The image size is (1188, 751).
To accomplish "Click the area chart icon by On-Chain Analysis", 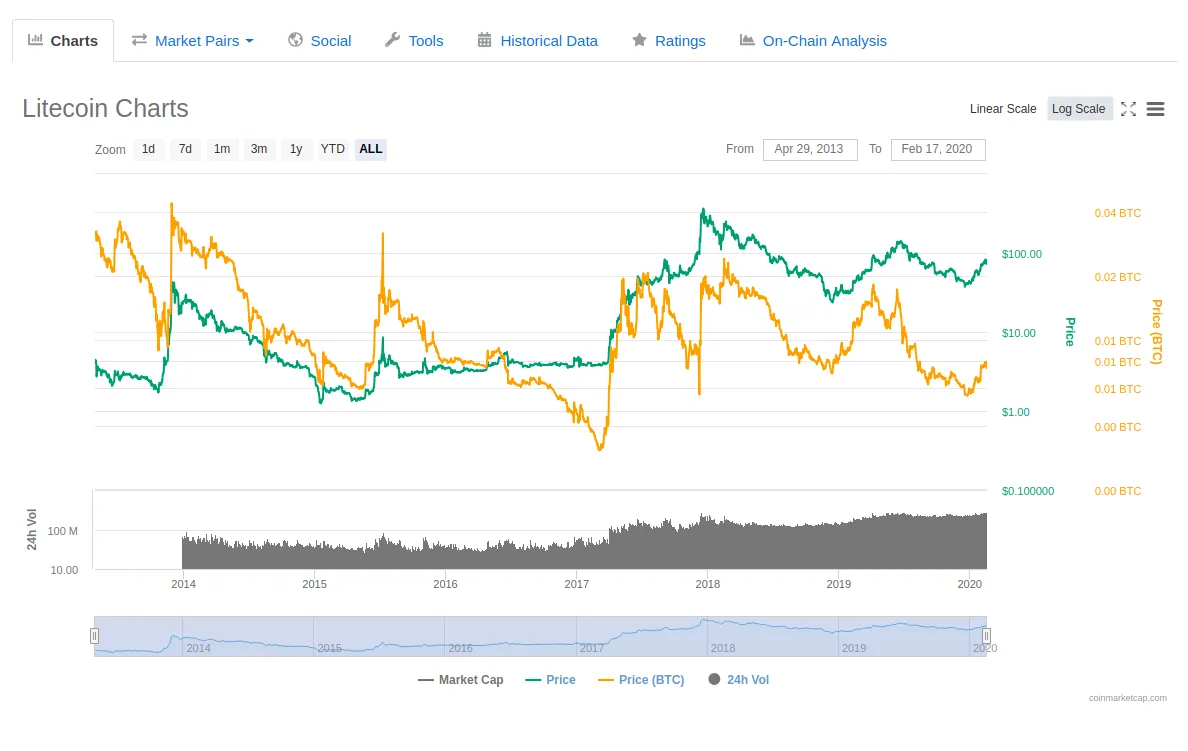I will (x=747, y=39).
